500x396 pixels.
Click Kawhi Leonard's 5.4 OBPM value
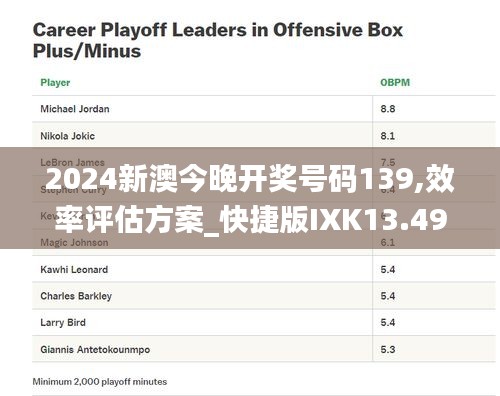pos(388,269)
